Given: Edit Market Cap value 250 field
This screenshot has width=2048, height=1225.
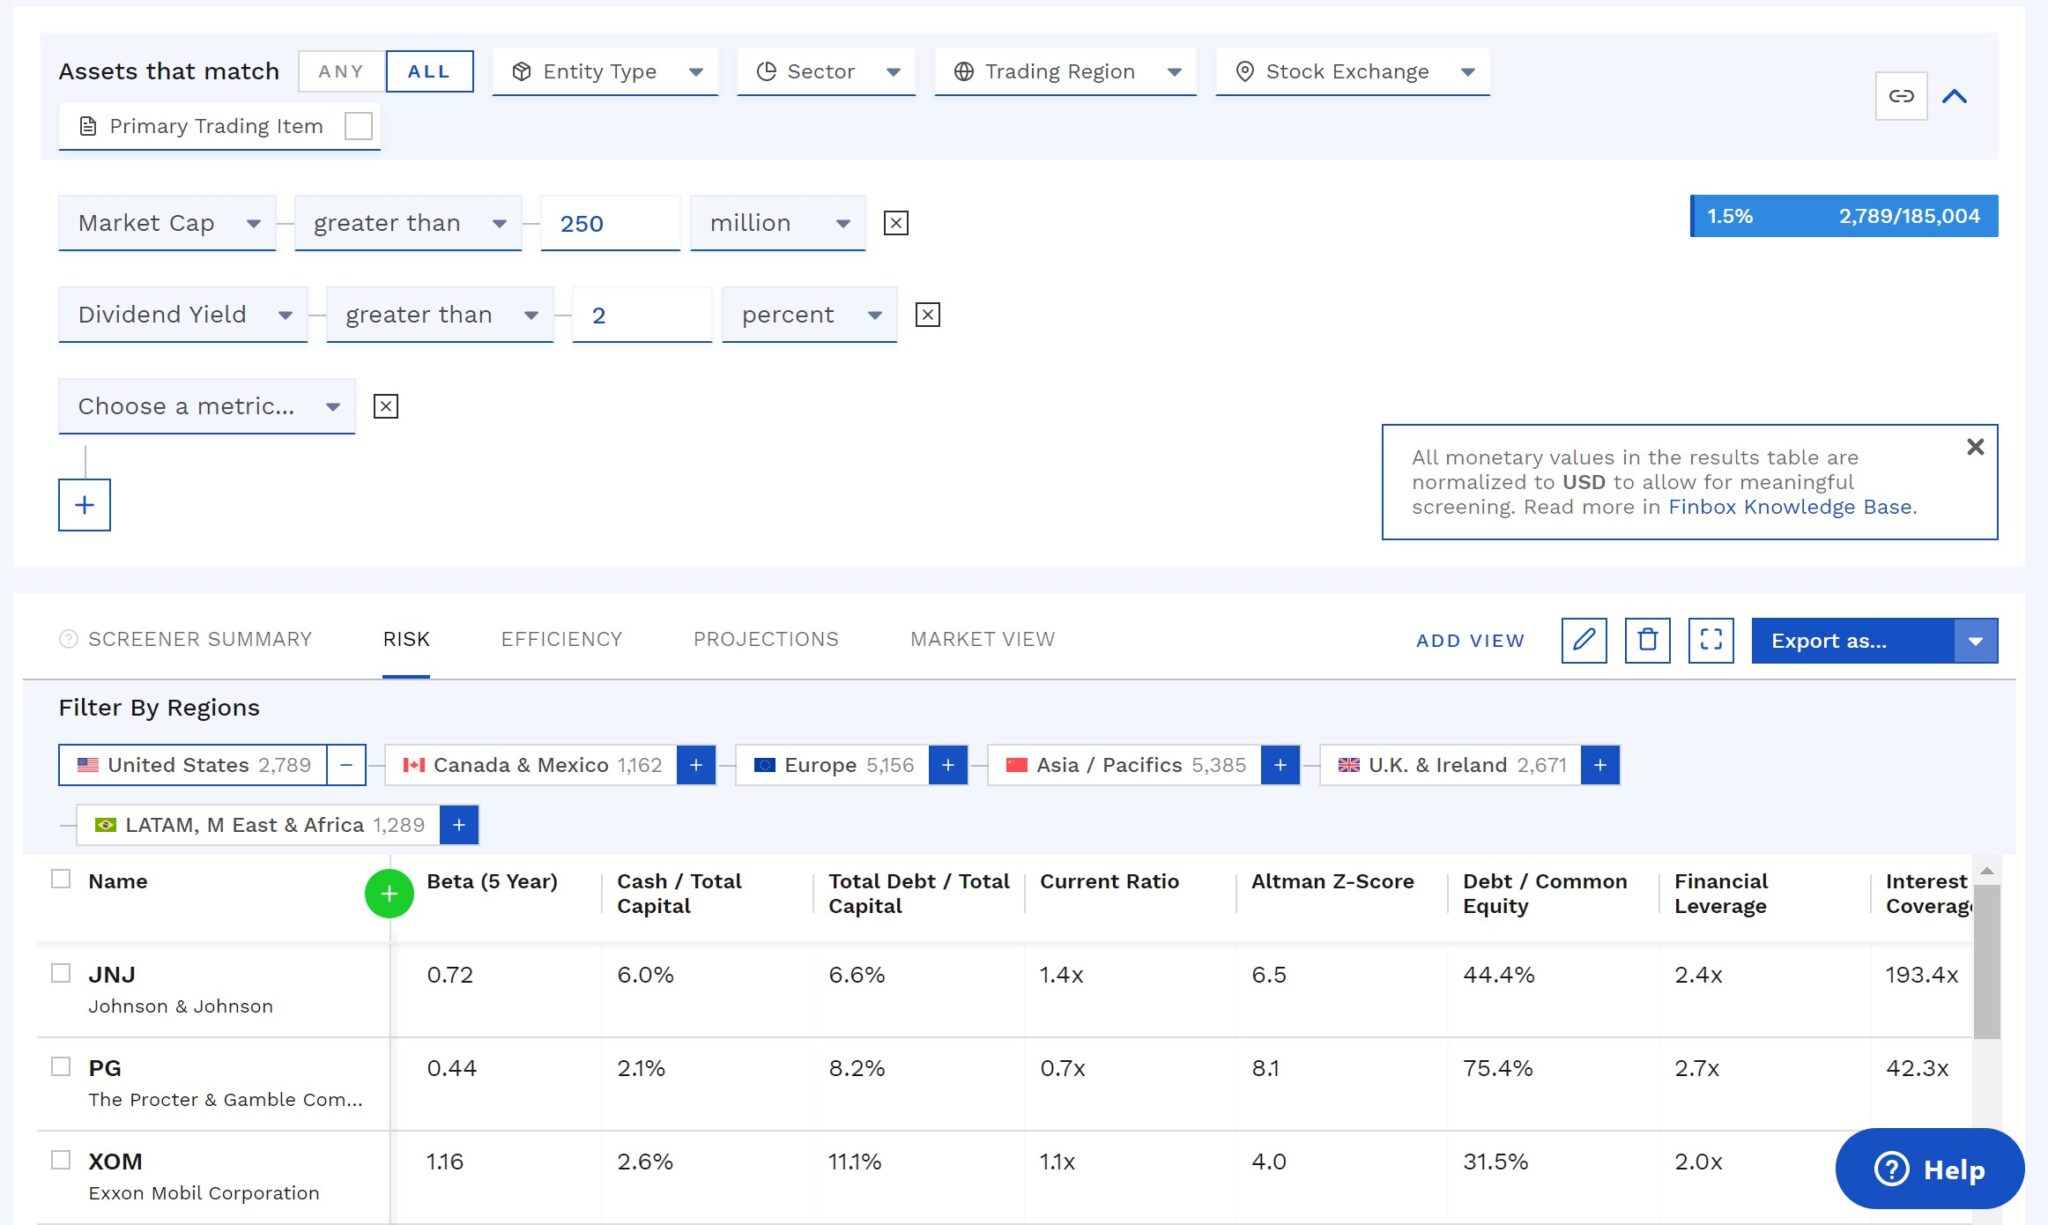Looking at the screenshot, I should [x=610, y=223].
